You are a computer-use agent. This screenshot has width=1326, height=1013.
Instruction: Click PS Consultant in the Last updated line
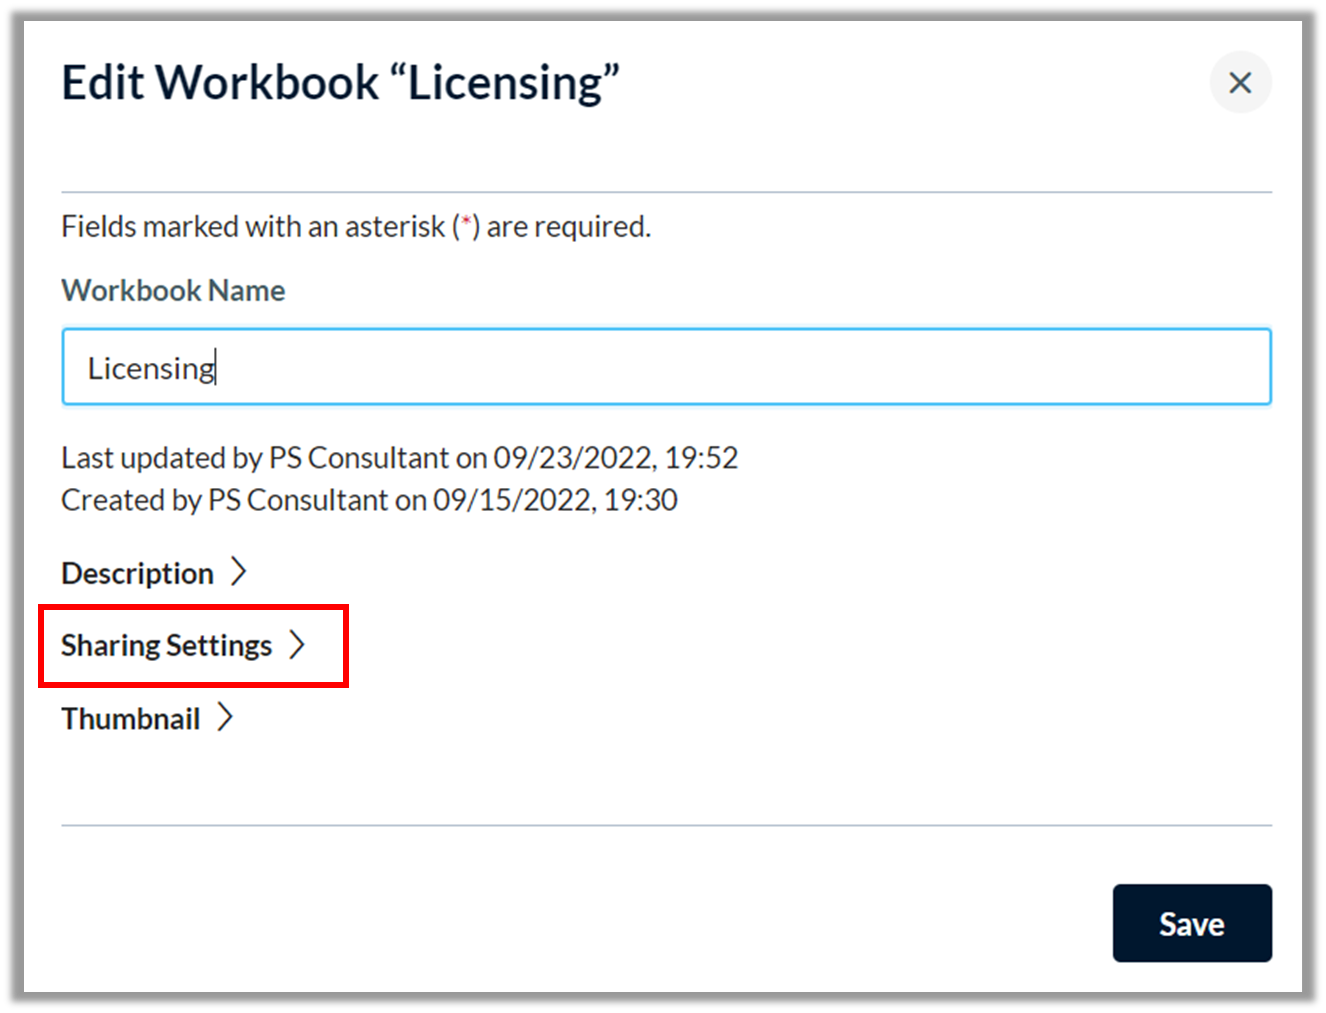359,457
